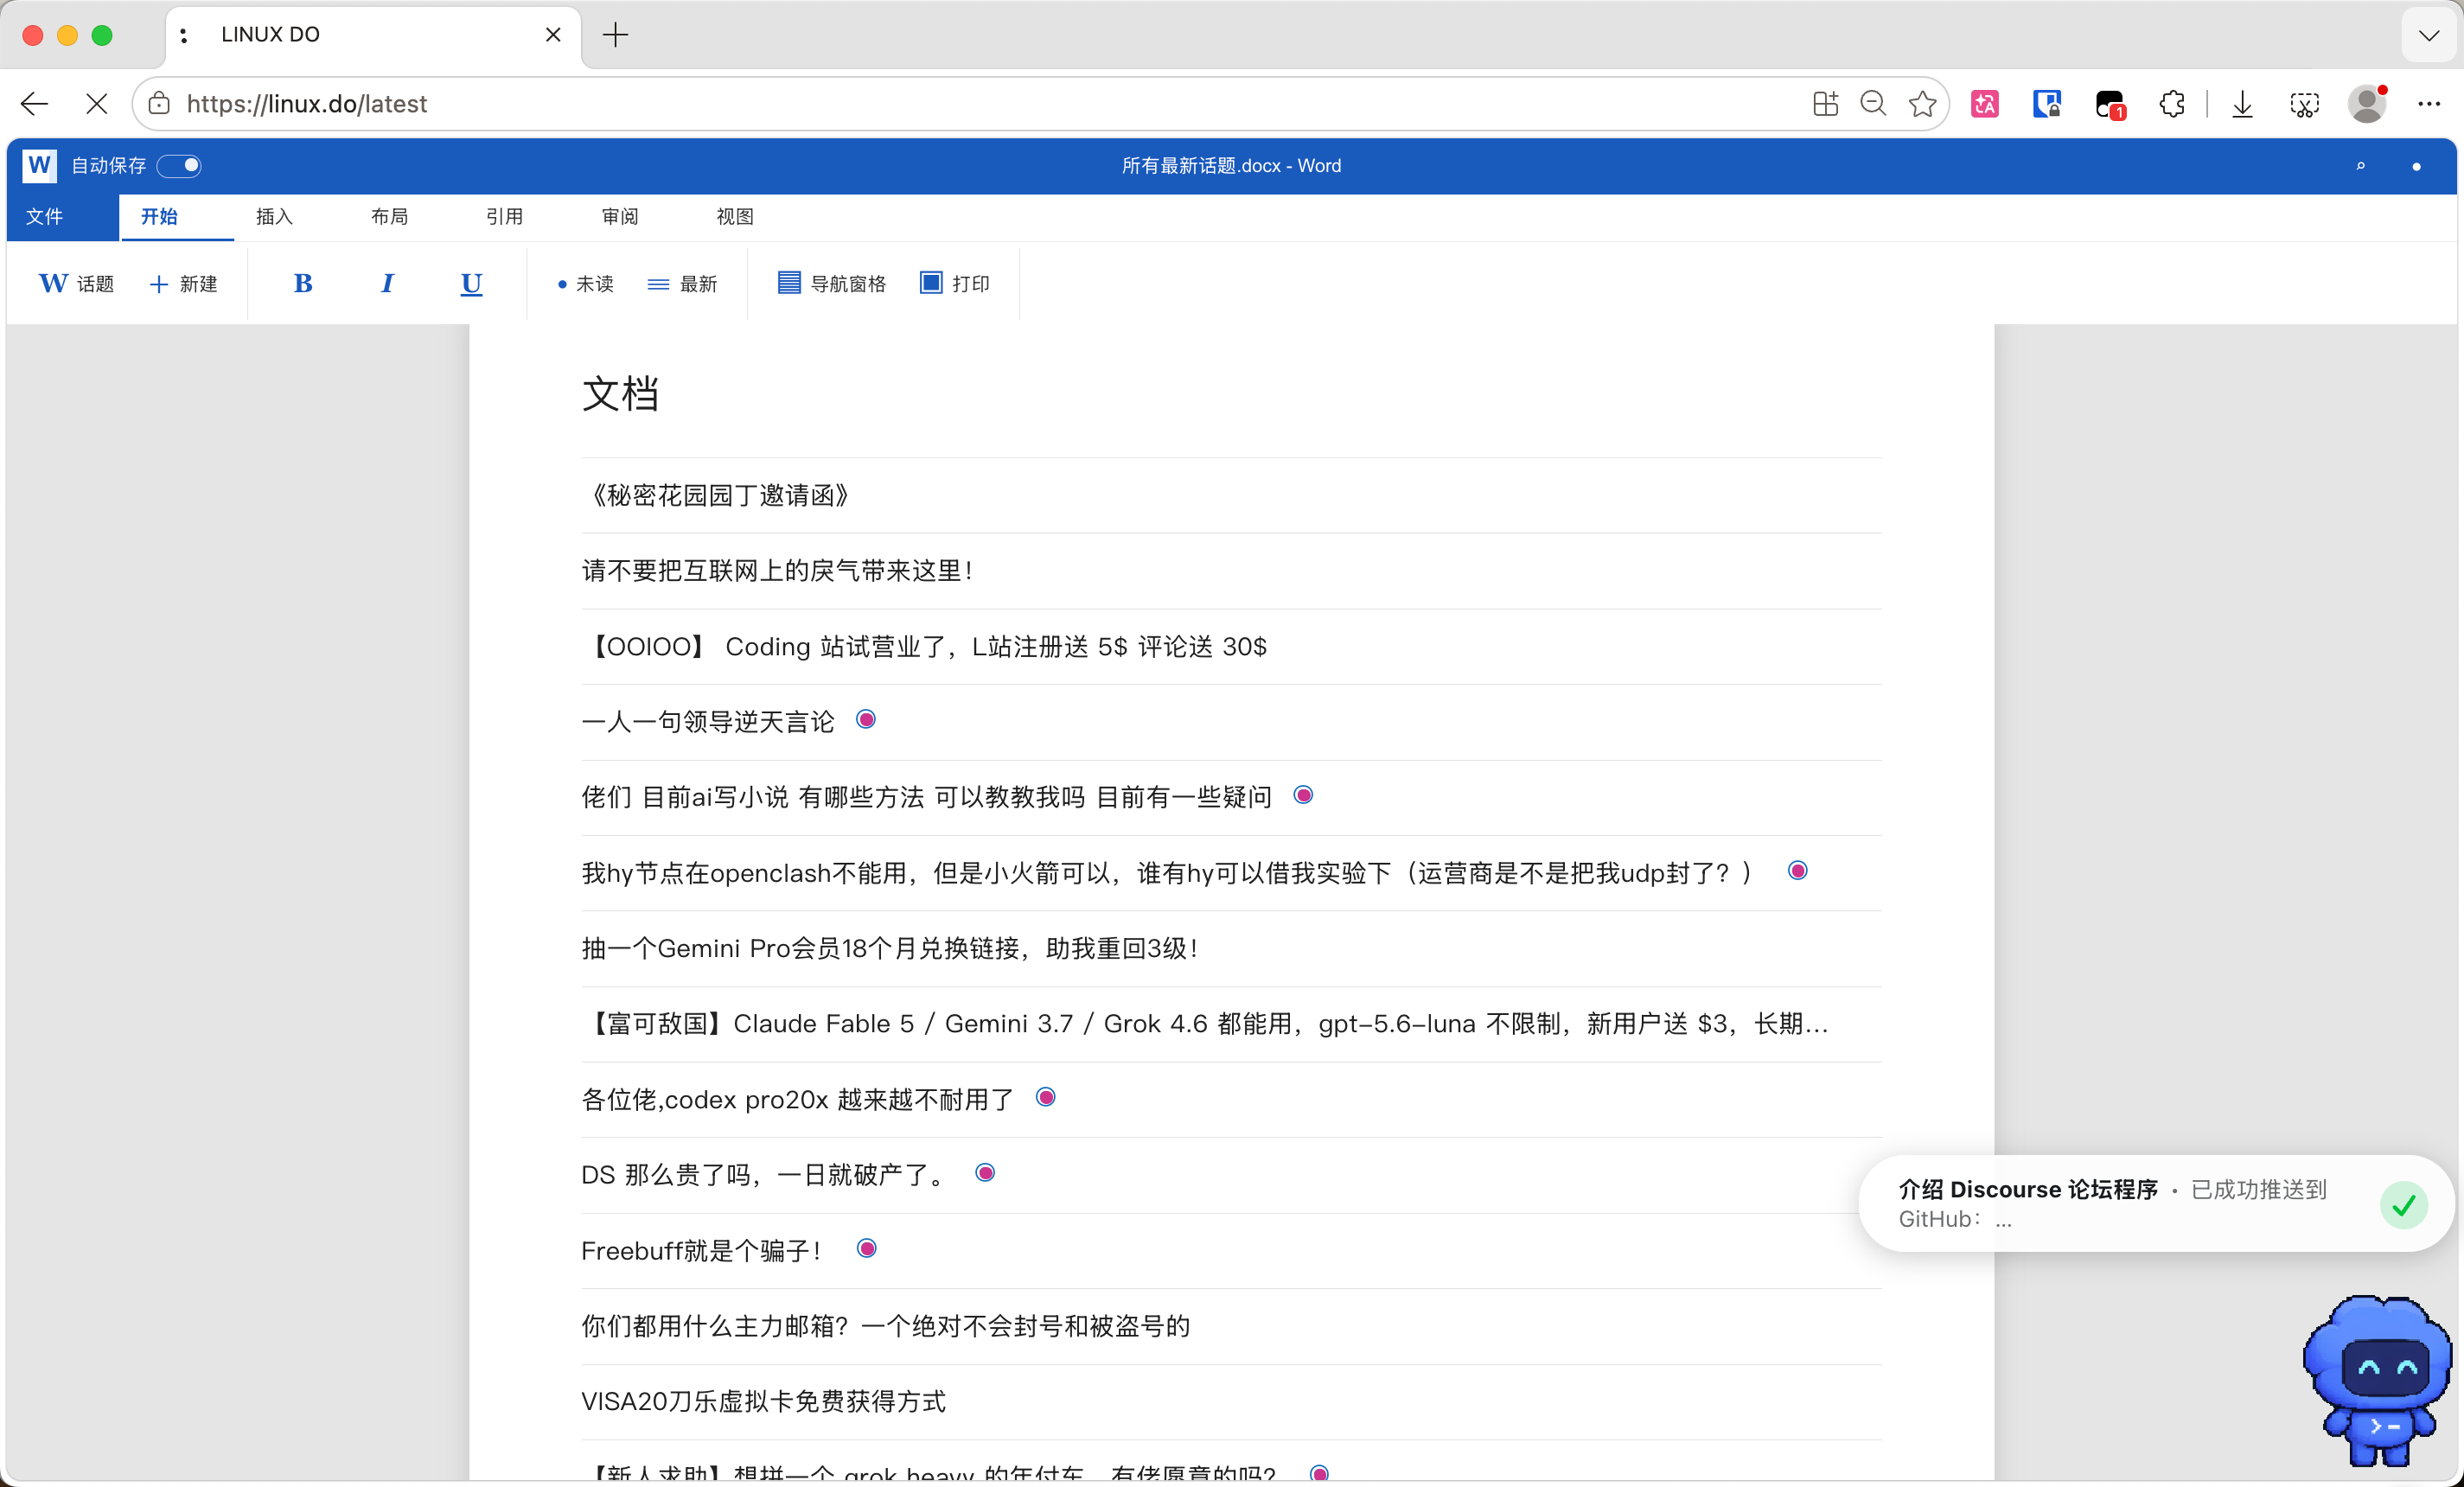Toggle Italic formatting icon
The width and height of the screenshot is (2464, 1487).
coord(387,284)
